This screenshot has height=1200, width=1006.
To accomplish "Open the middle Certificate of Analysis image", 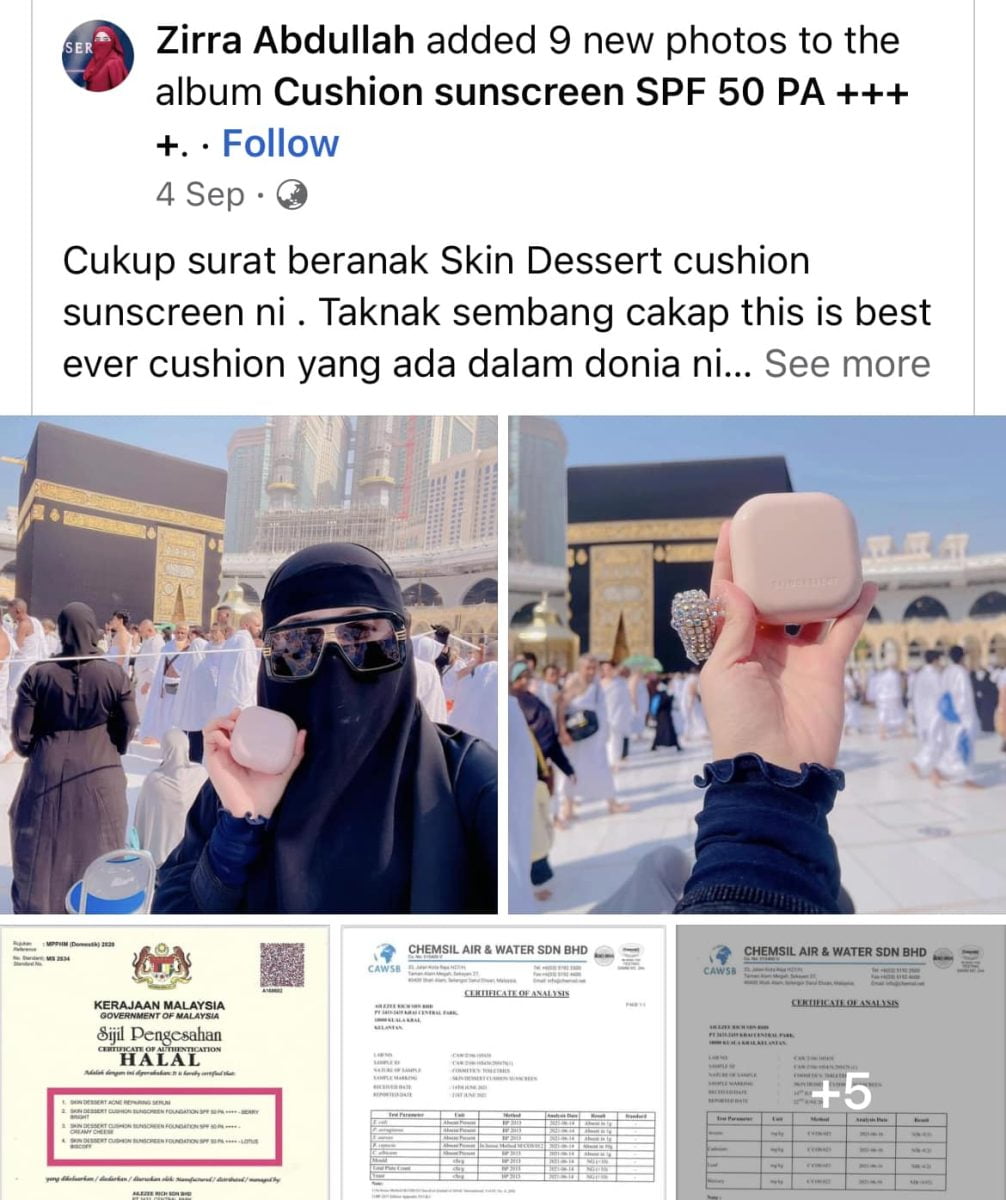I will 503,1061.
